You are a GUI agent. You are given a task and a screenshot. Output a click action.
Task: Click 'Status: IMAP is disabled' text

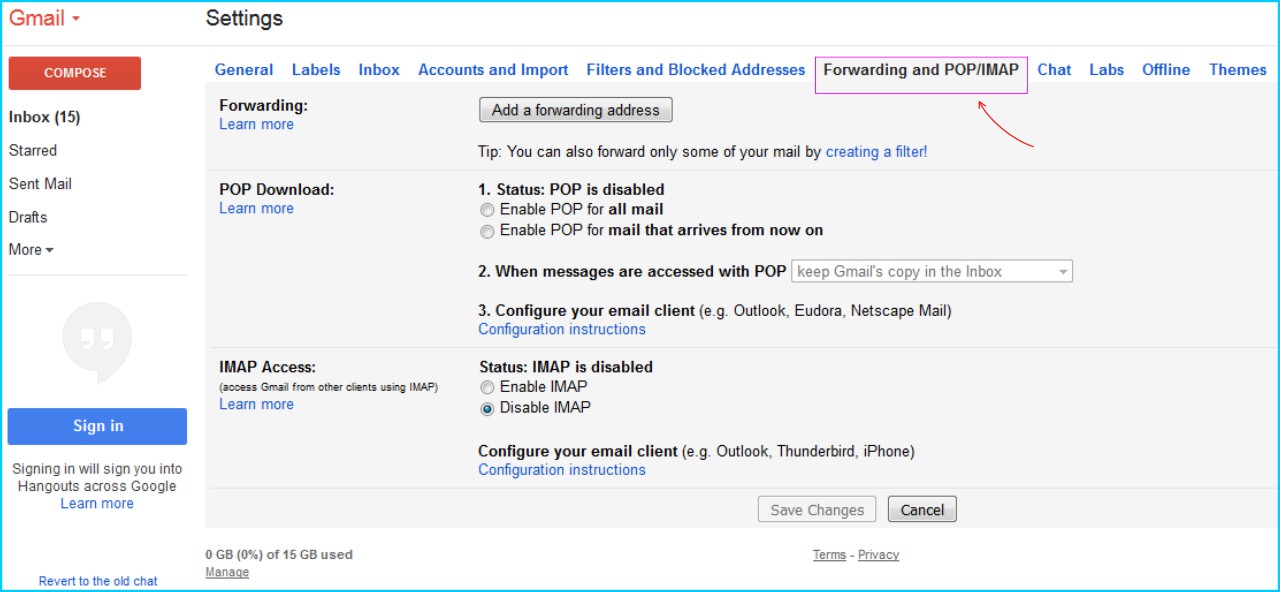tap(566, 367)
